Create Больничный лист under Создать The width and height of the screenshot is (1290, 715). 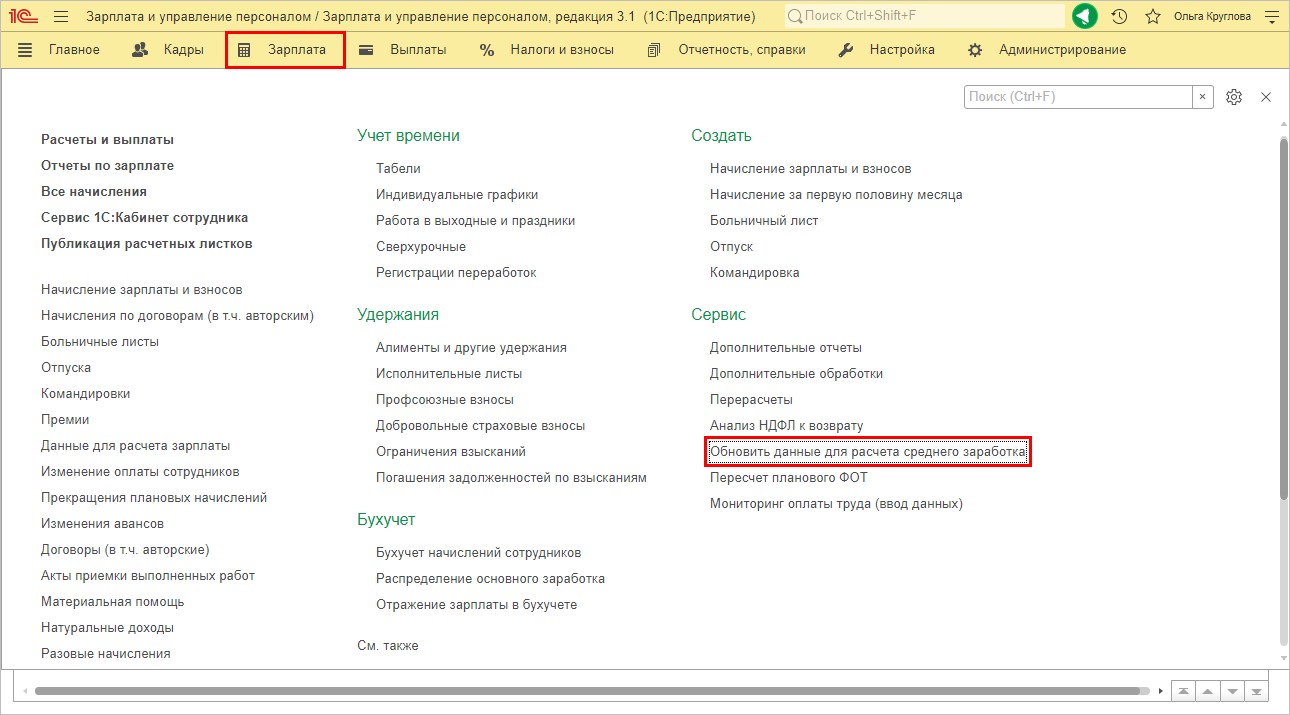click(764, 221)
